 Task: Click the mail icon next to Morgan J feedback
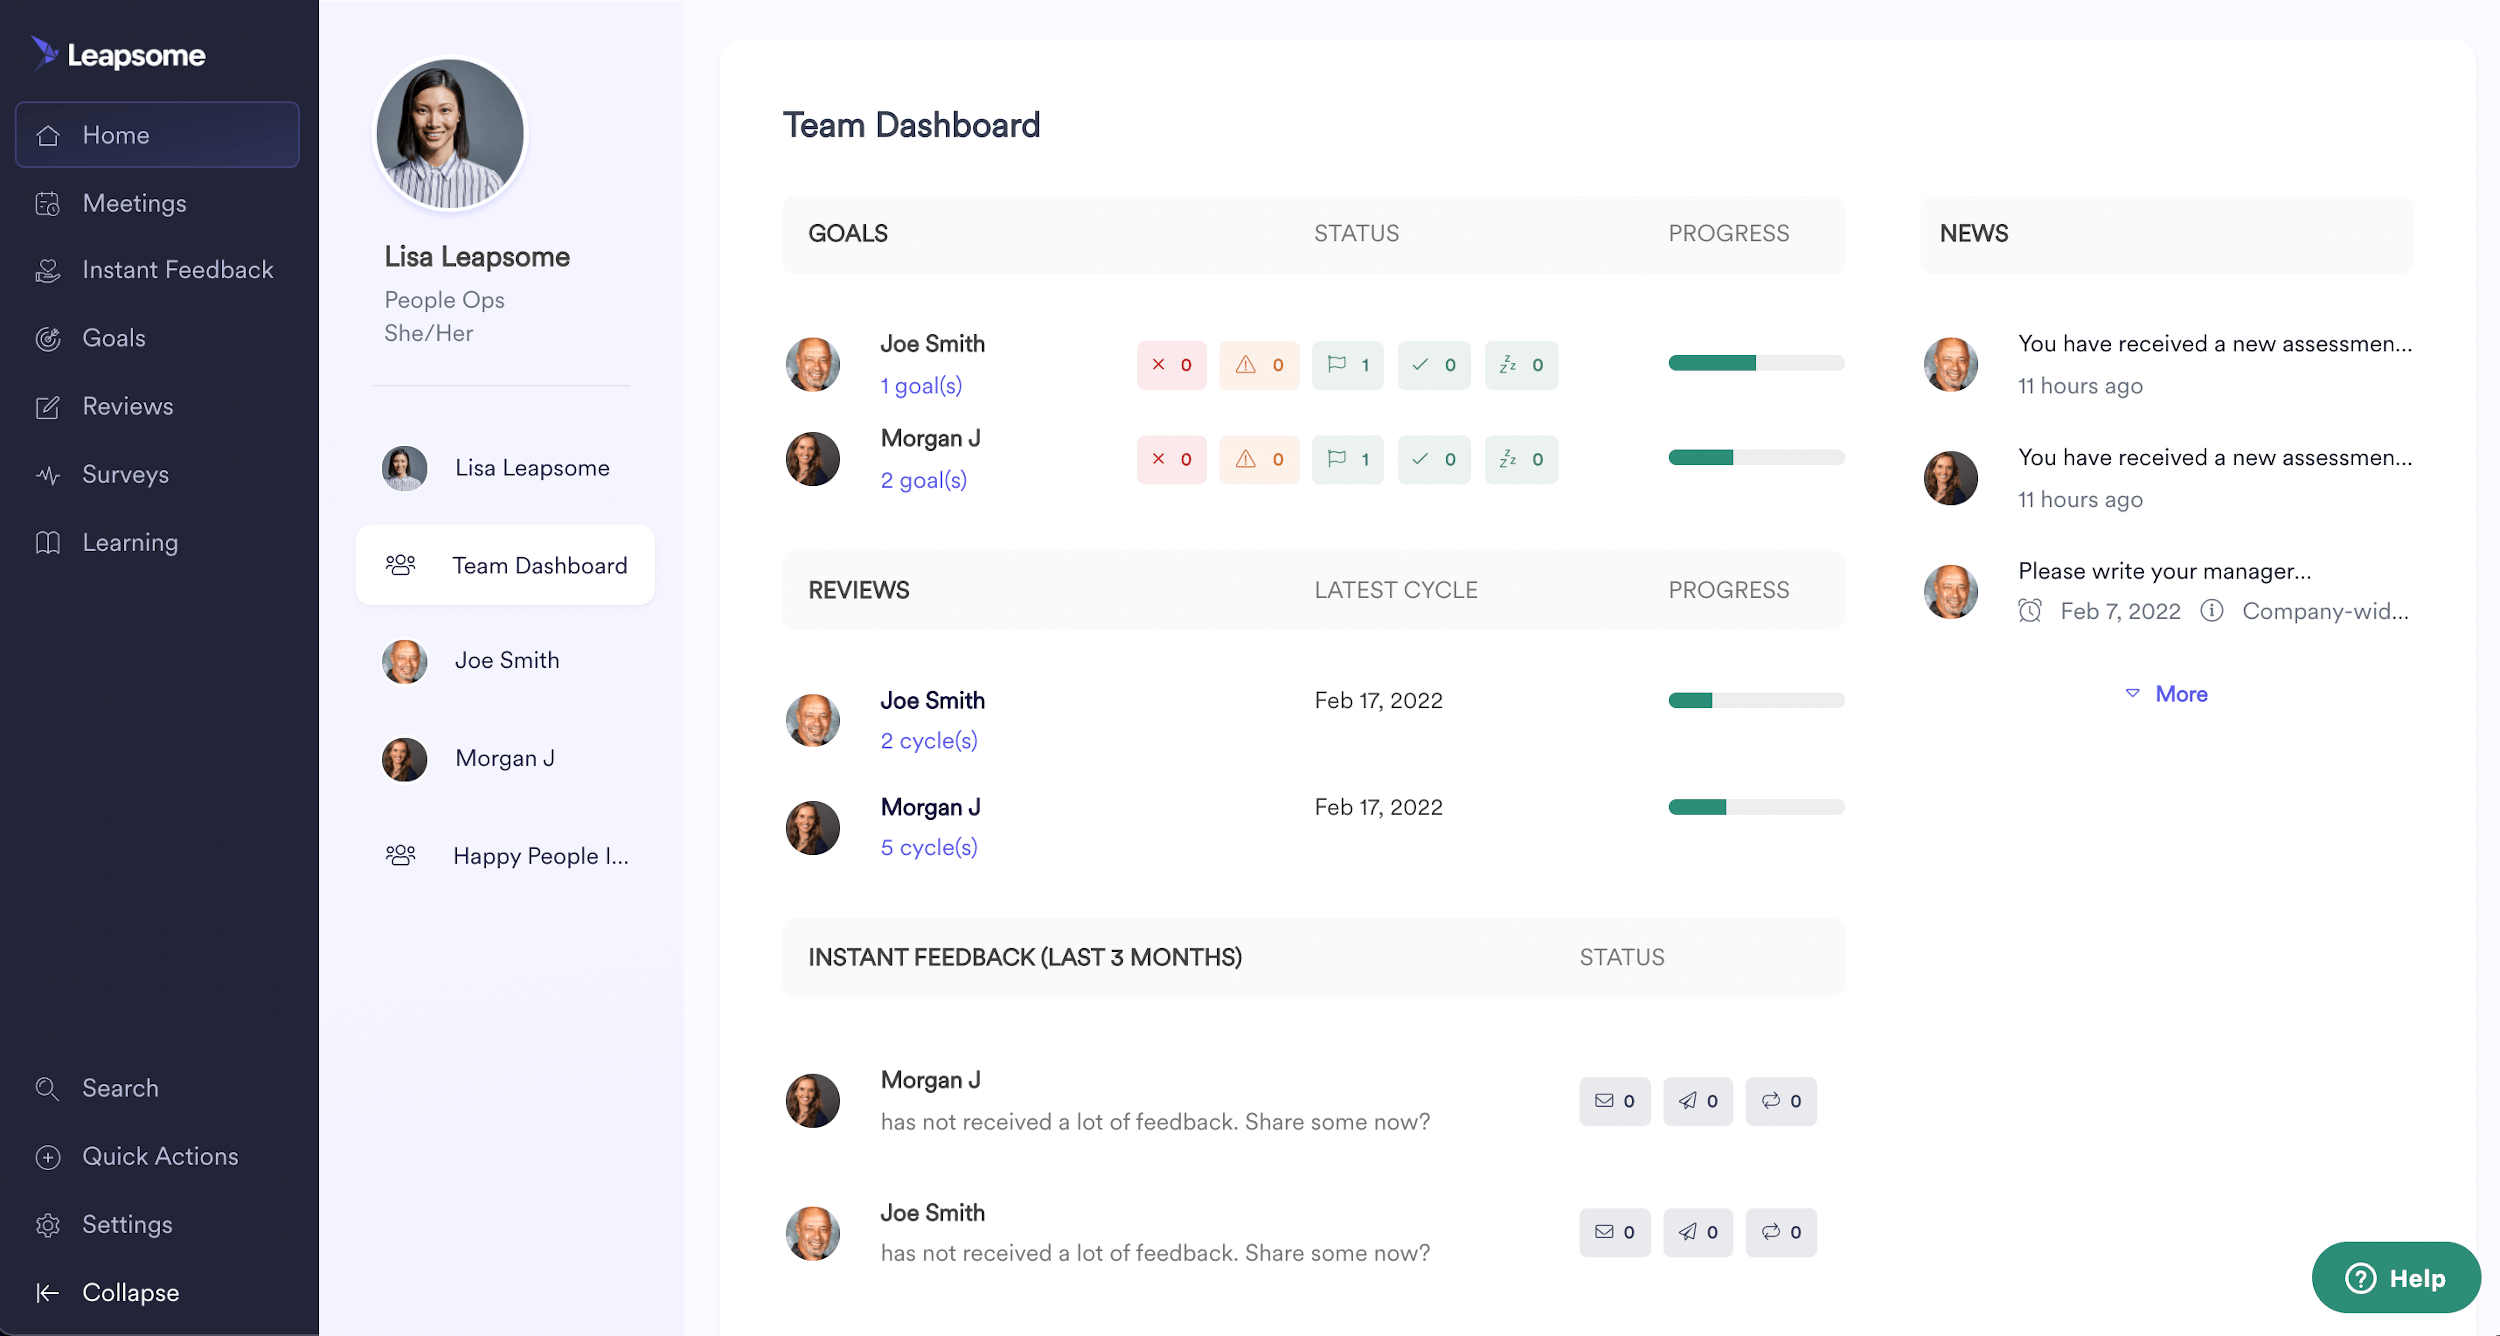click(1615, 1101)
